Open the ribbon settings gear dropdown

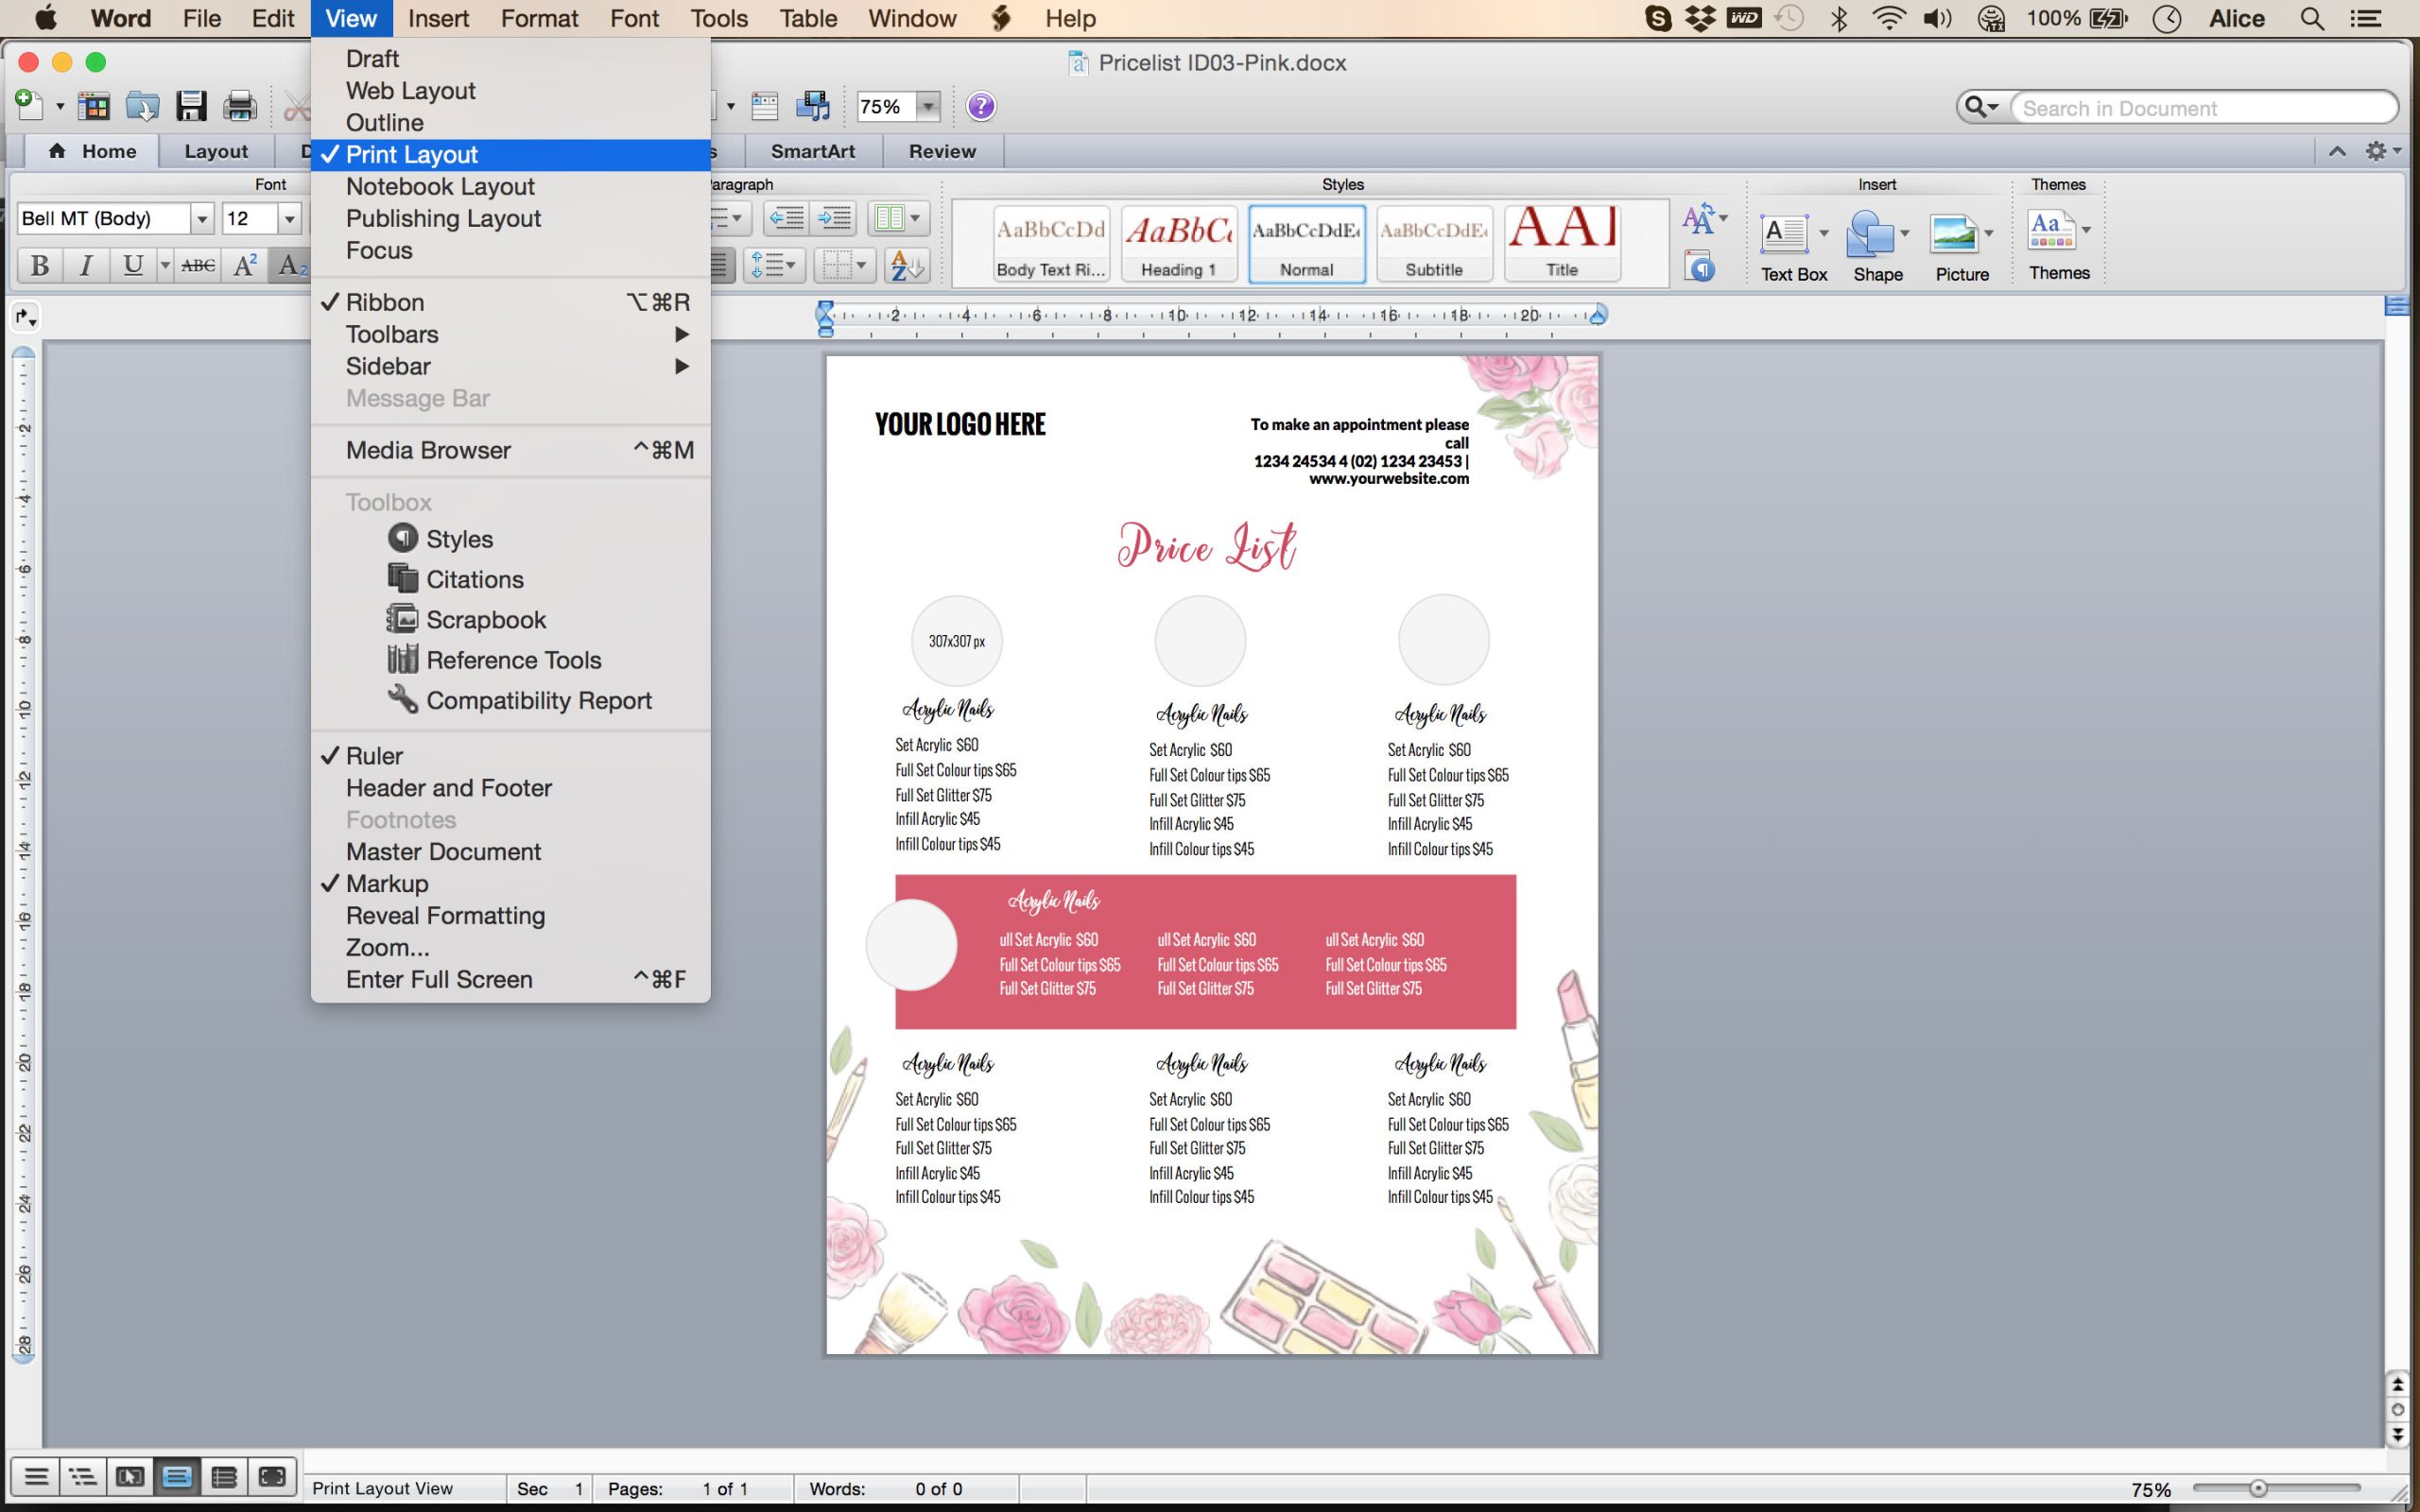point(2382,151)
